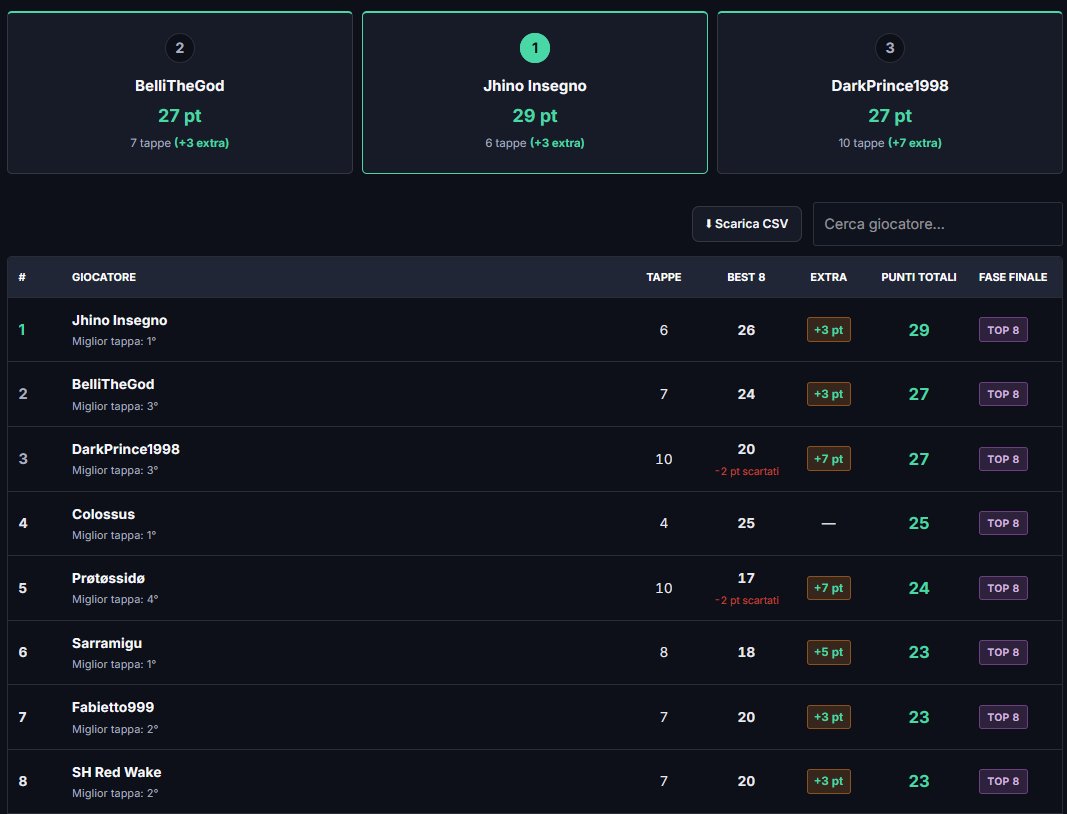The width and height of the screenshot is (1067, 814).
Task: Open the Jhino Insegno first-place podium card
Action: [x=535, y=93]
